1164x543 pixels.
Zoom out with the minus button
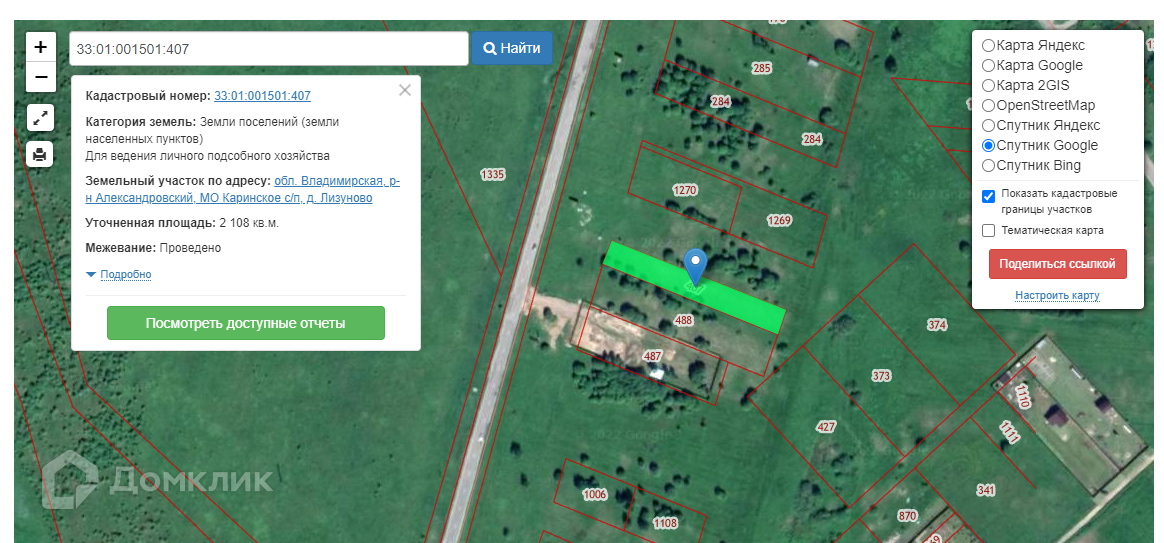[x=41, y=77]
